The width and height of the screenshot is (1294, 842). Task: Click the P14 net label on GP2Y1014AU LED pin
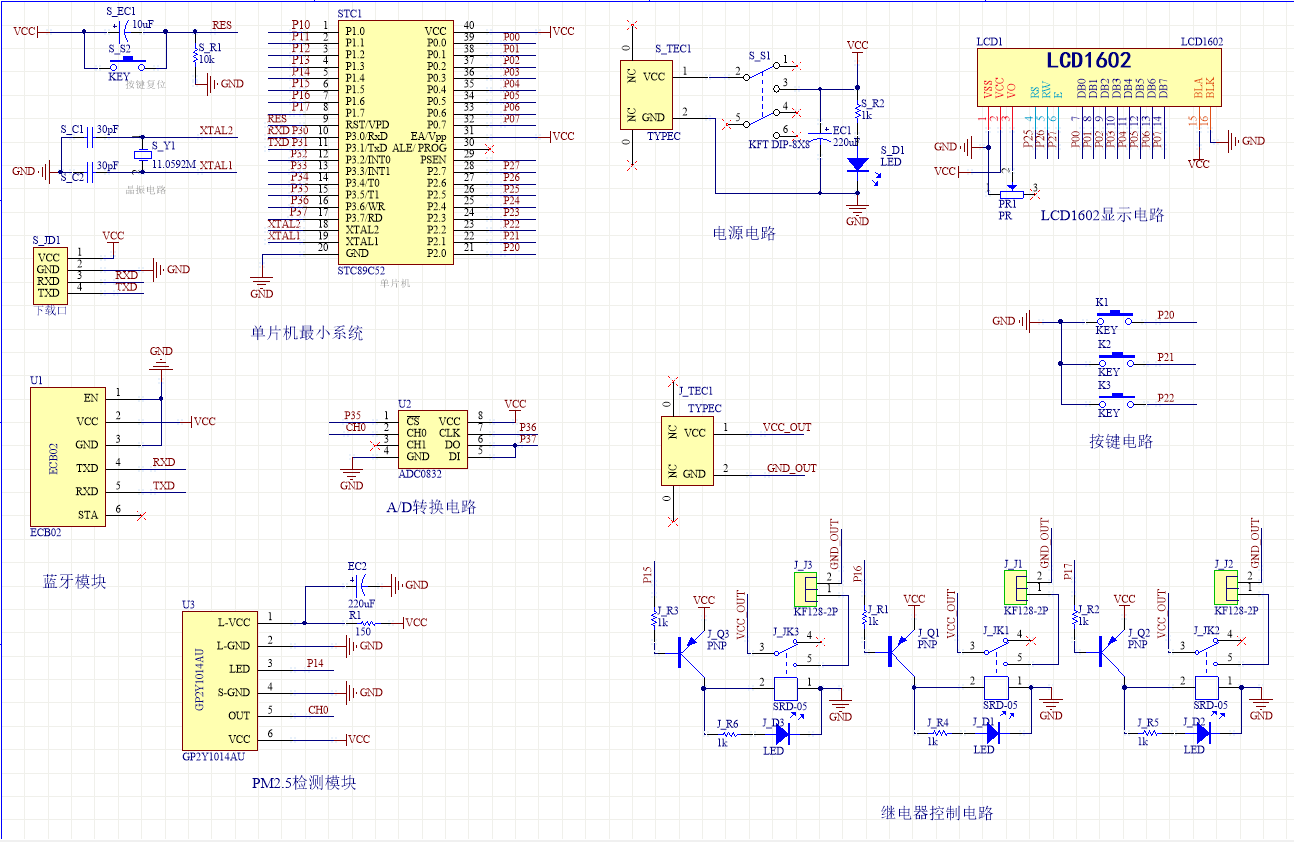(x=316, y=663)
